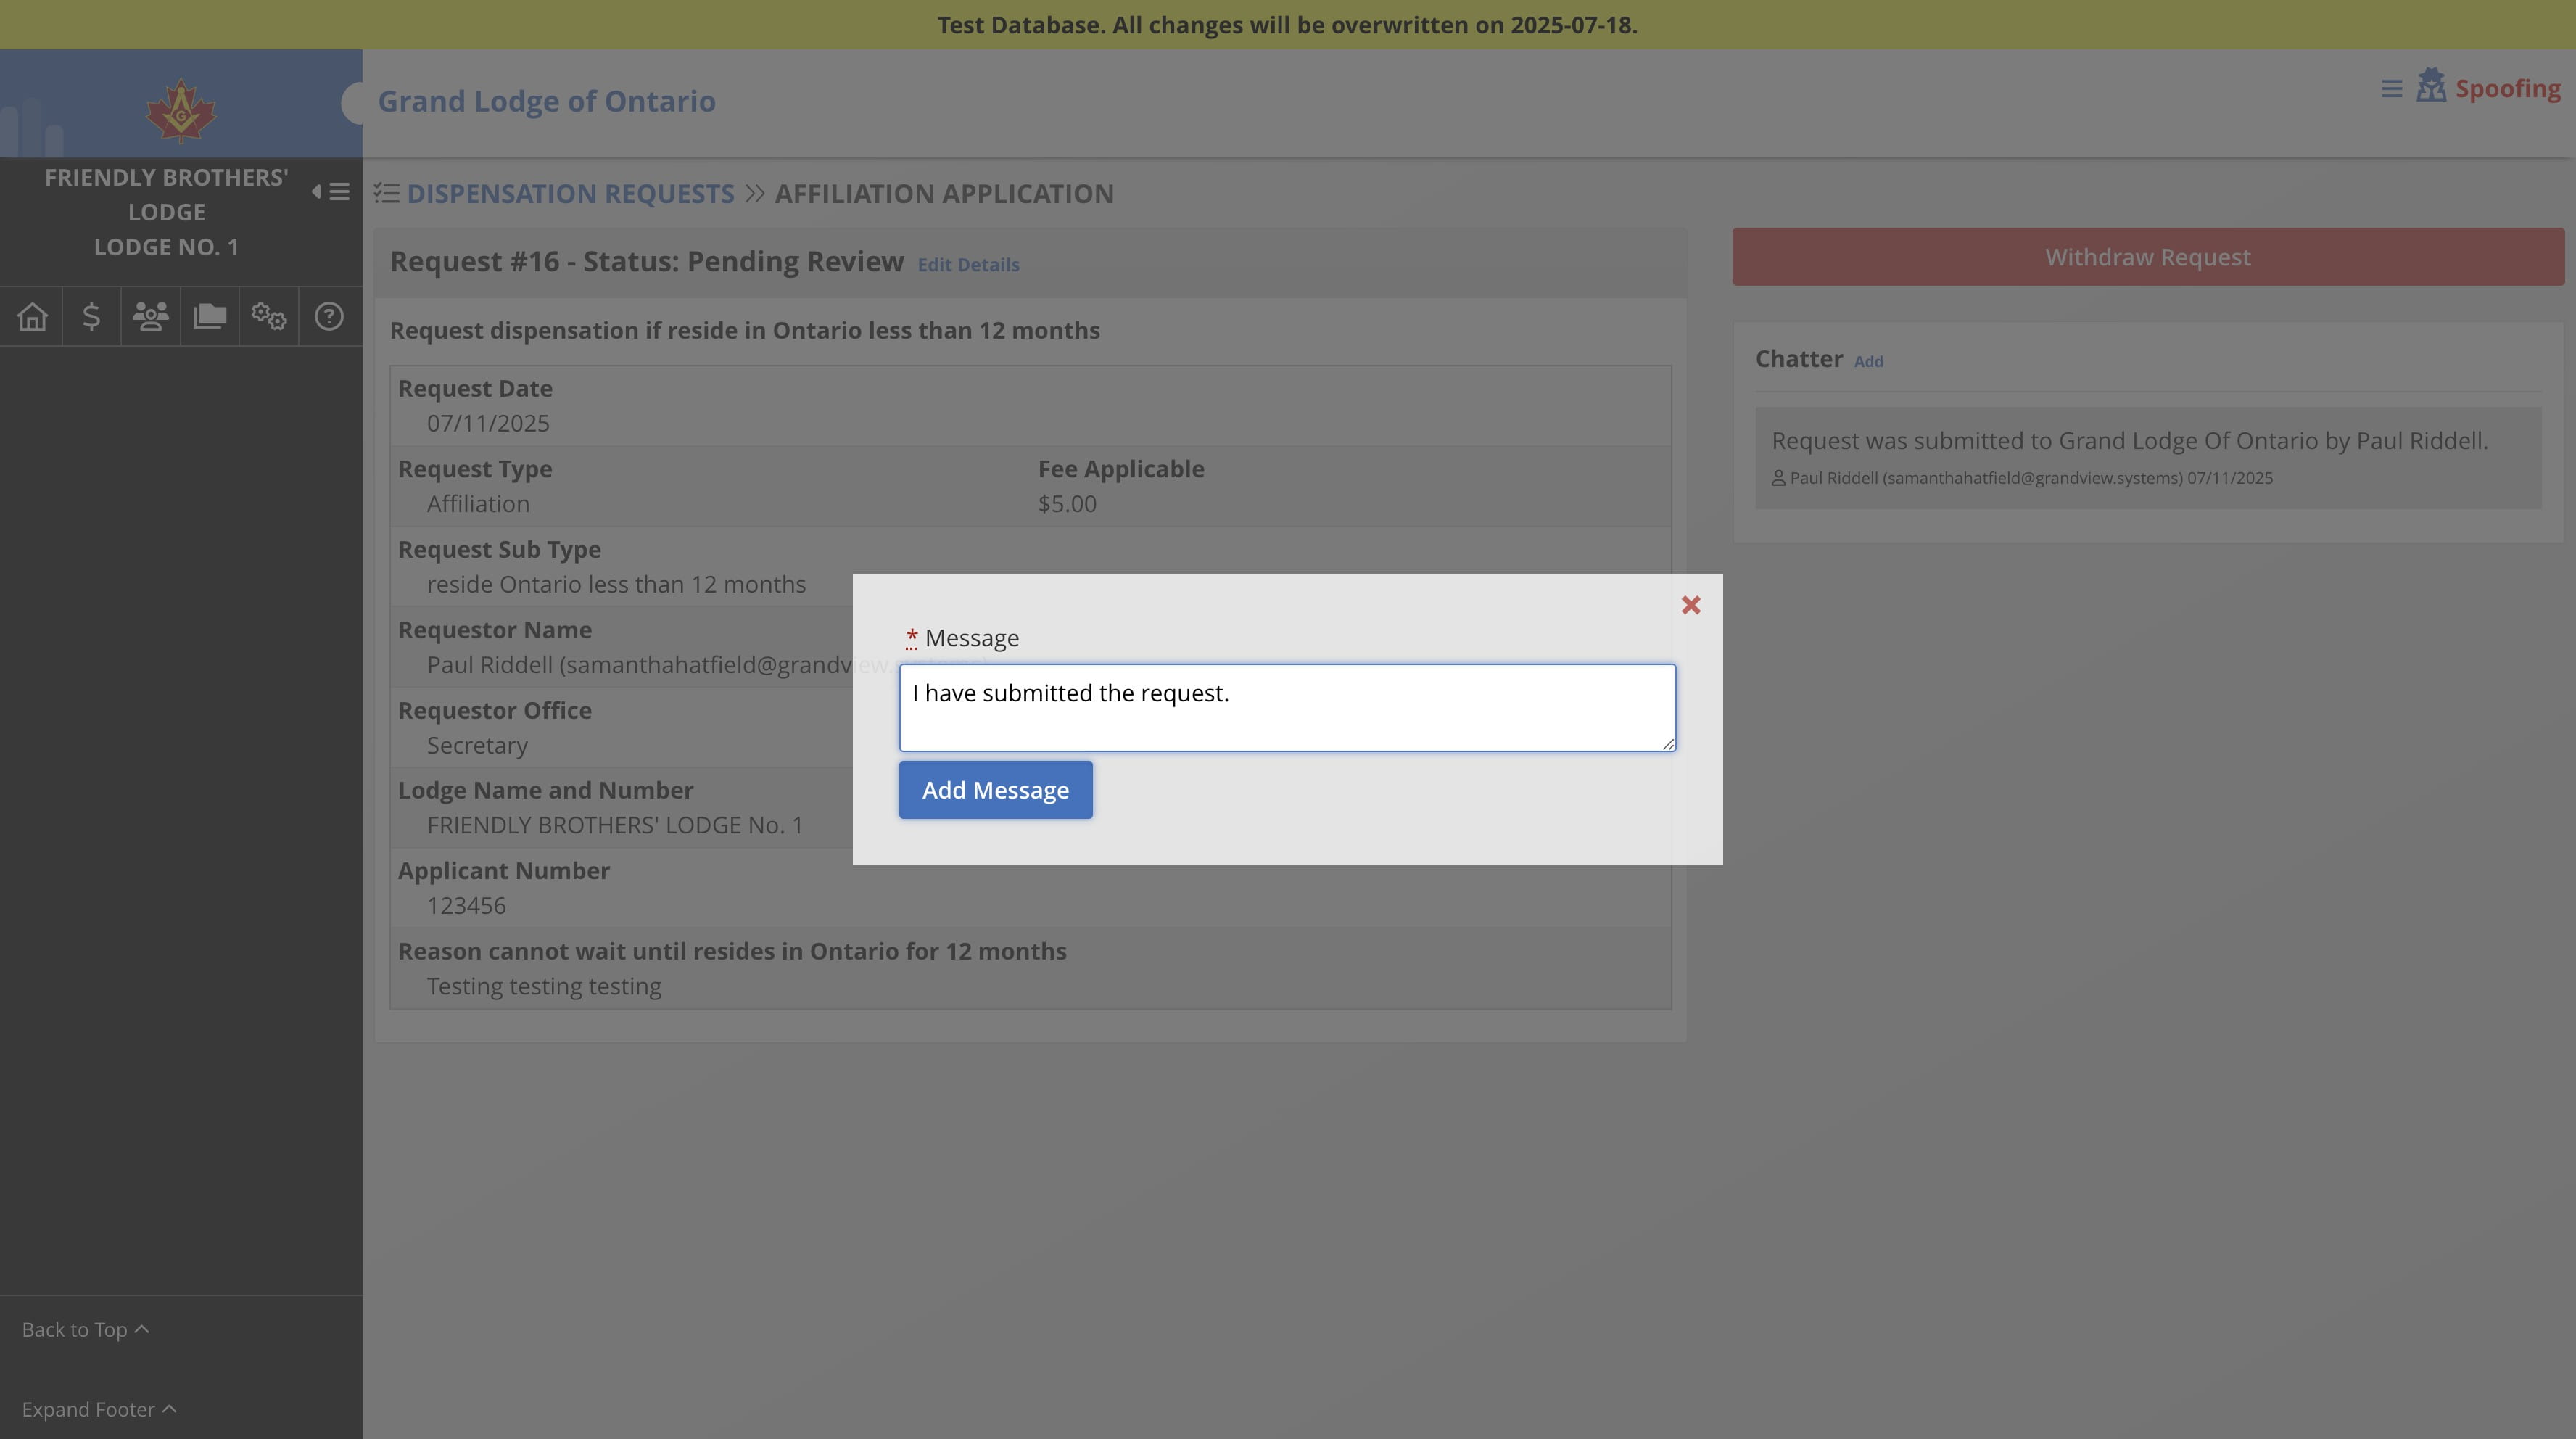Screen dimensions: 2576x1439
Task: Click the checklist icon beside Dispensation Requests
Action: [x=387, y=193]
